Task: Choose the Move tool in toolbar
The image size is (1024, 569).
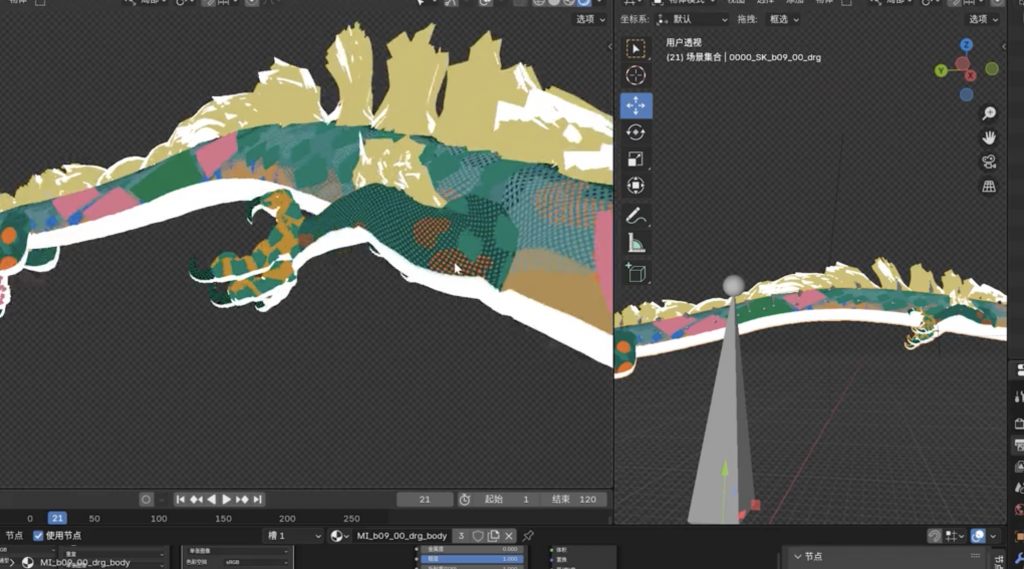Action: pos(635,105)
